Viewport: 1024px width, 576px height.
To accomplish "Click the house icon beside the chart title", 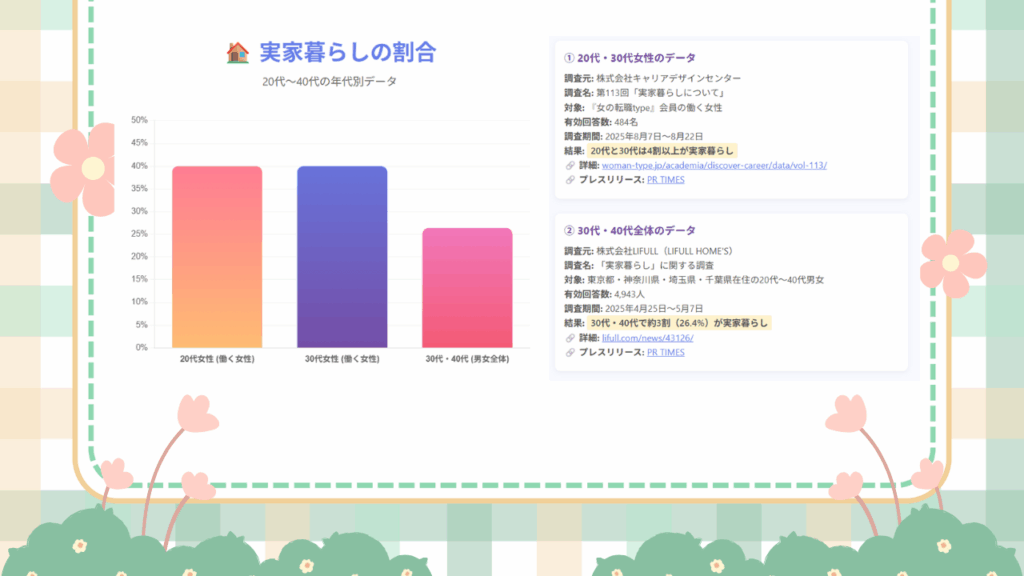I will click(238, 53).
